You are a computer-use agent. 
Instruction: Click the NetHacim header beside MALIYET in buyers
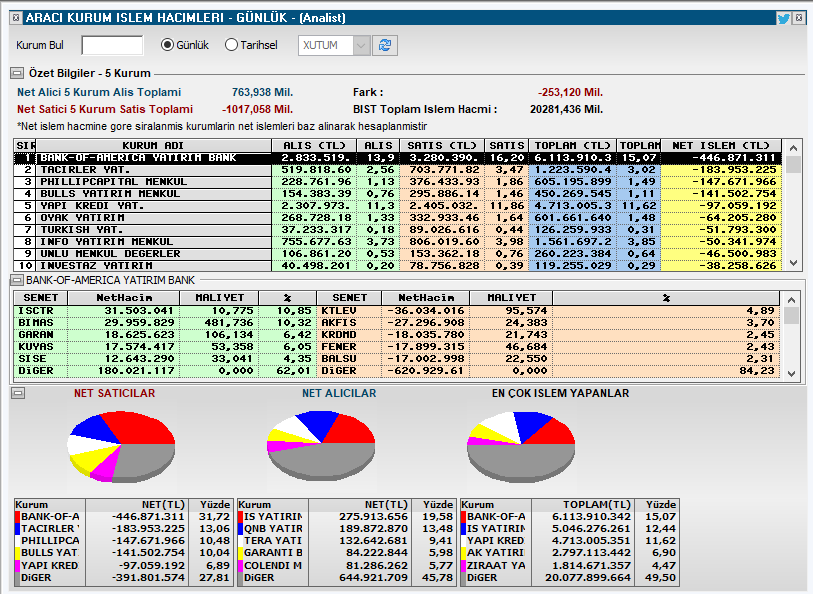(x=124, y=298)
